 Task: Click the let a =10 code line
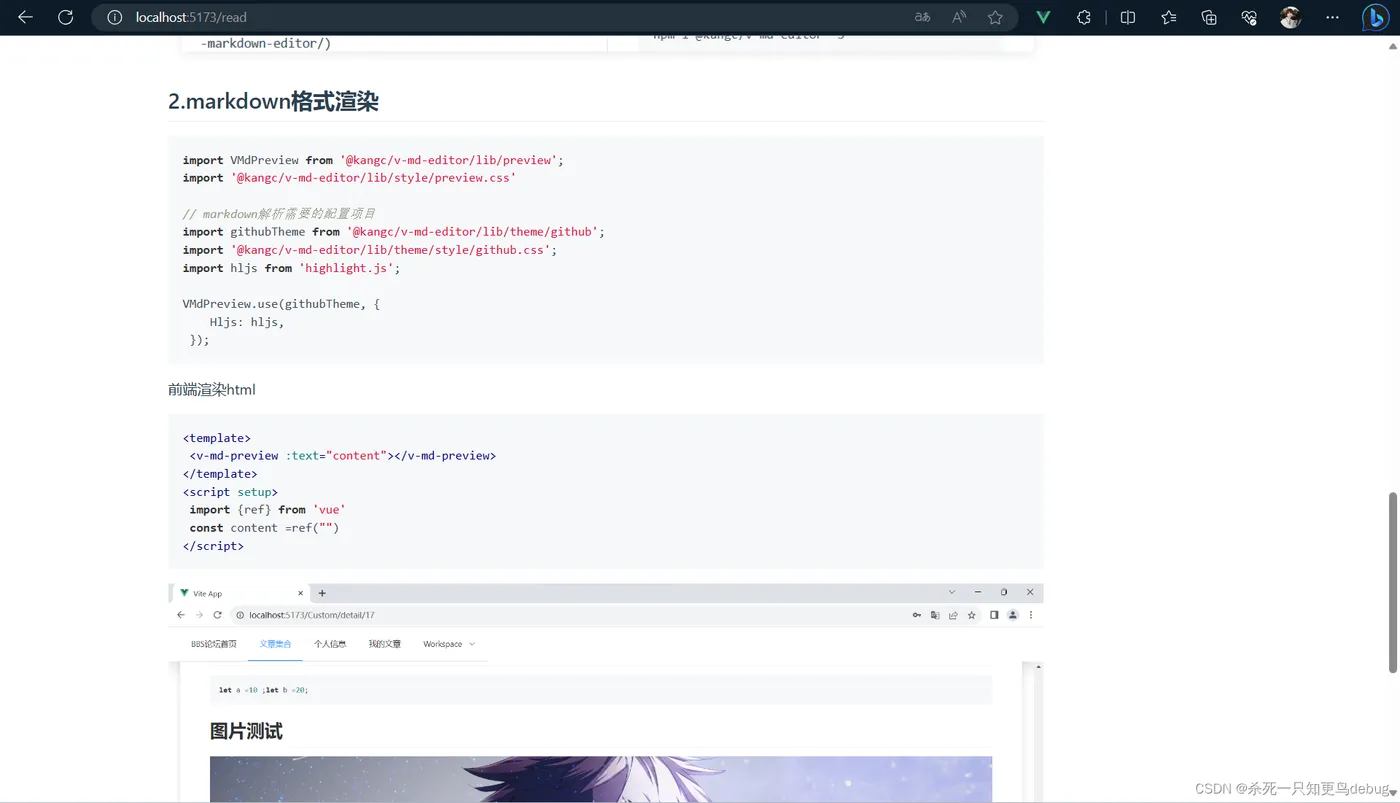[x=264, y=690]
